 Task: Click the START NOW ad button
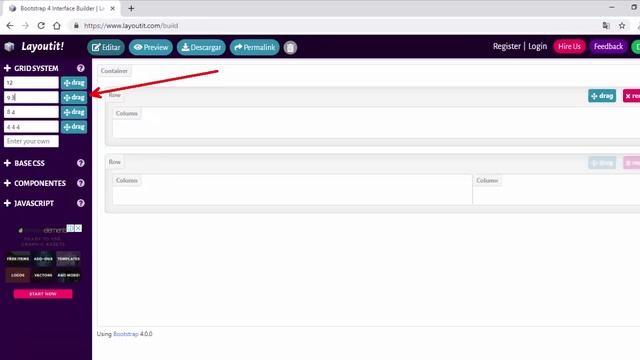(x=43, y=294)
